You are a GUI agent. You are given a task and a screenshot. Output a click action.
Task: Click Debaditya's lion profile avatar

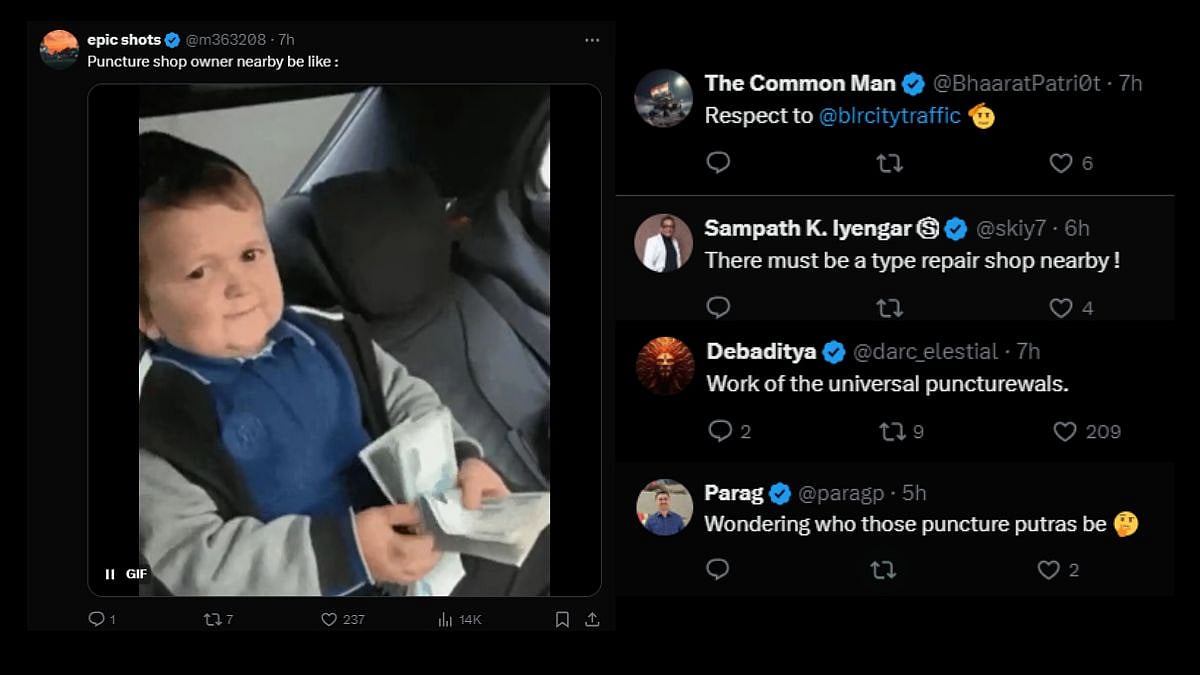tap(665, 365)
